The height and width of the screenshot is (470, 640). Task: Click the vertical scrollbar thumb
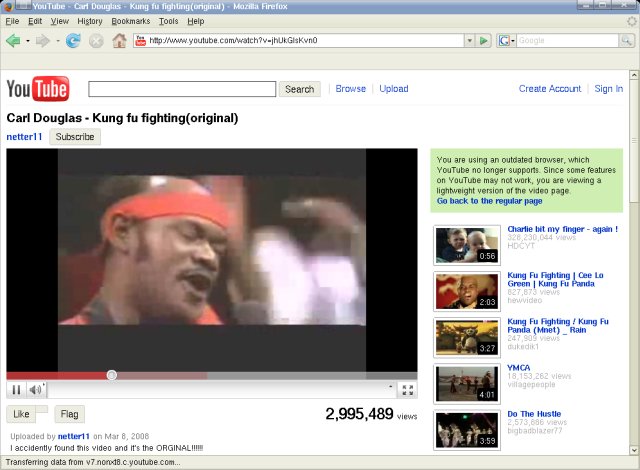[634, 141]
